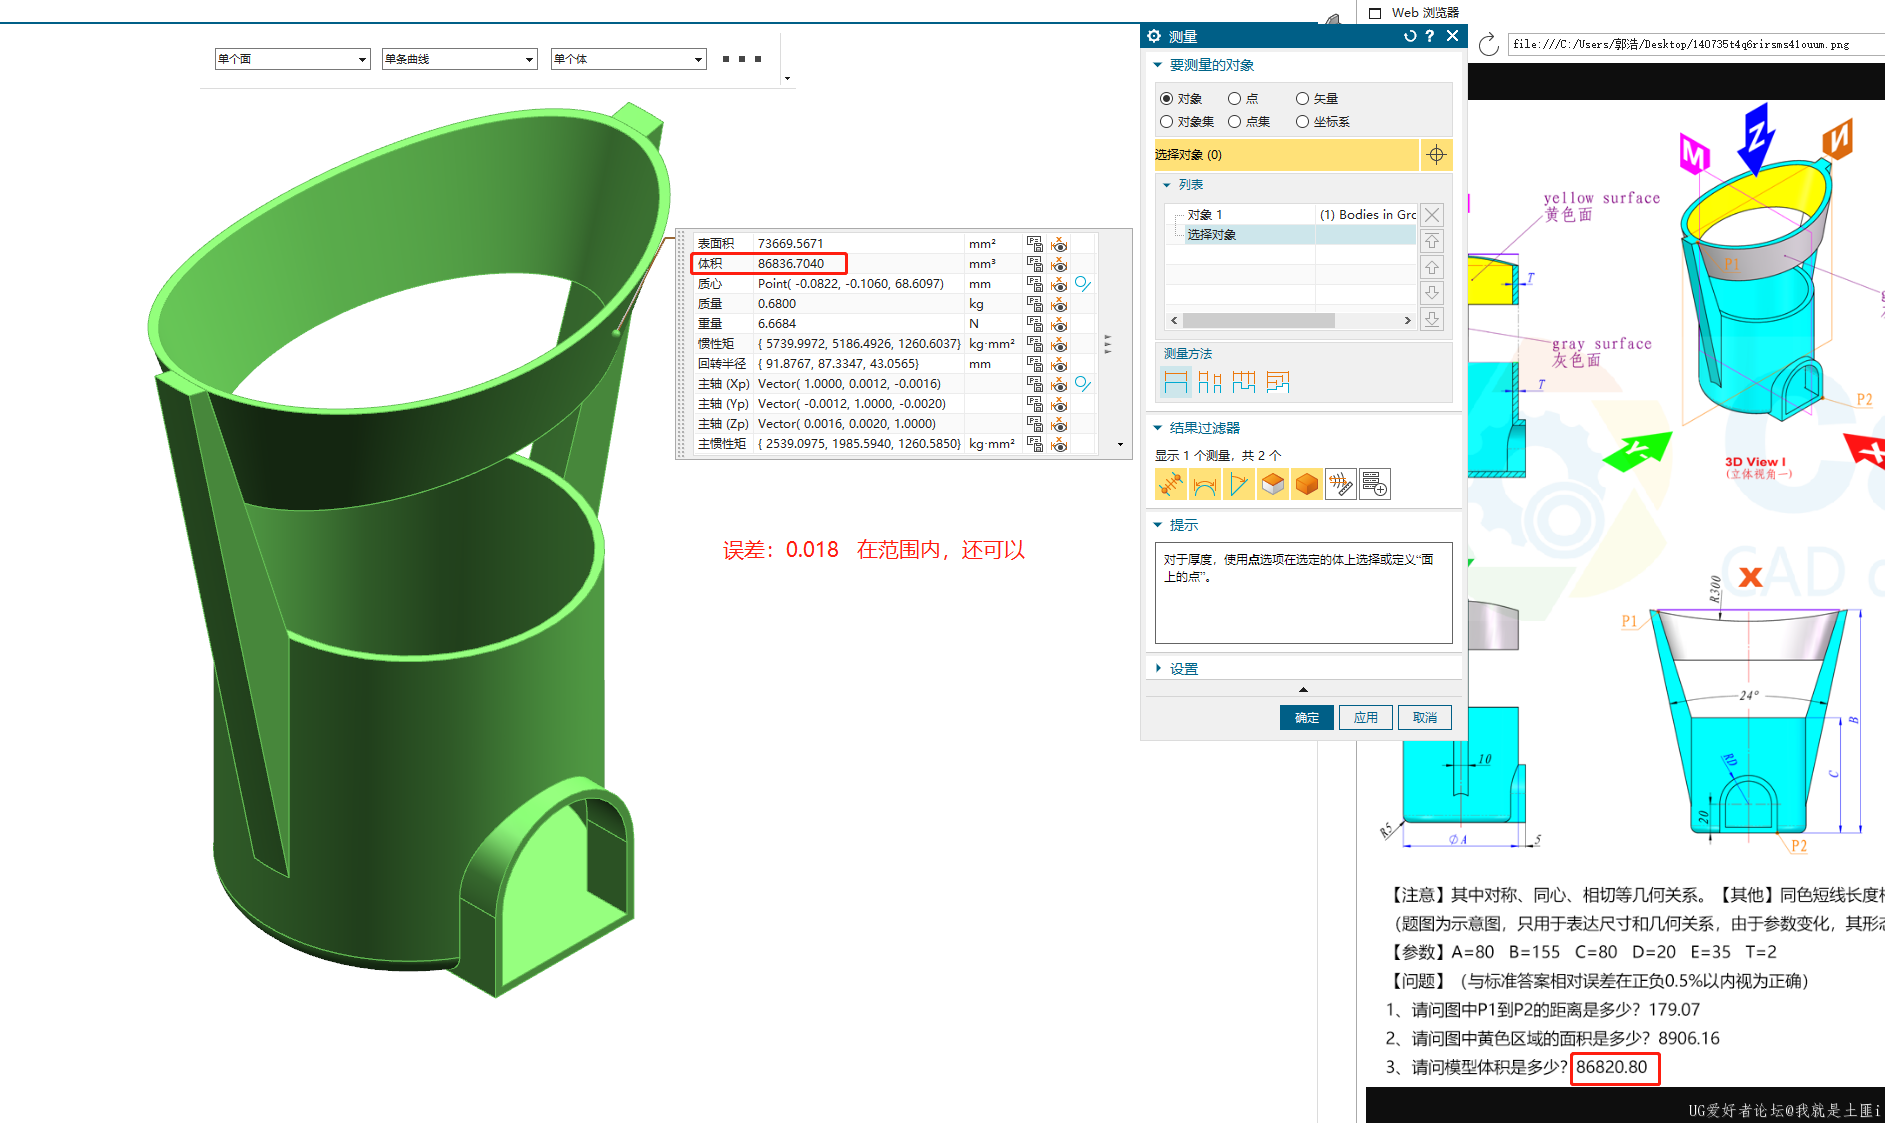Select the 对象集 radio button
This screenshot has height=1123, width=1885.
pyautogui.click(x=1166, y=122)
